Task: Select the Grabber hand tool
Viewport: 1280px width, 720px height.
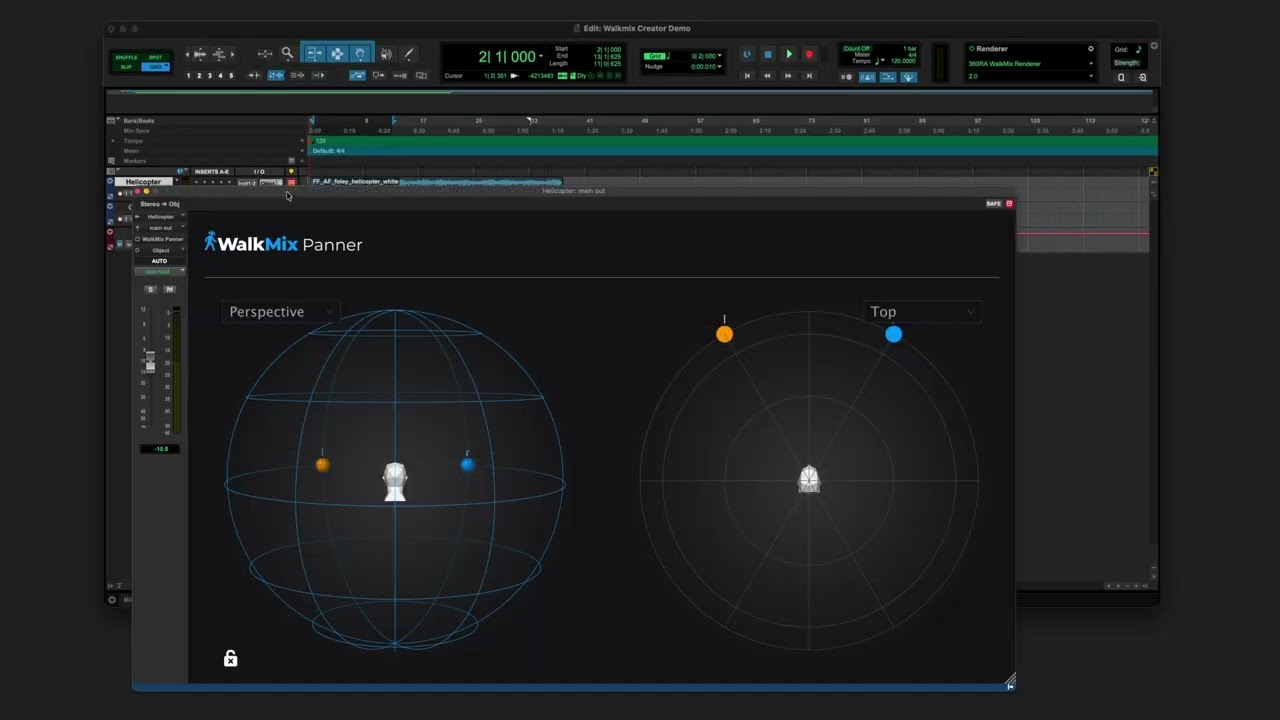Action: (360, 53)
